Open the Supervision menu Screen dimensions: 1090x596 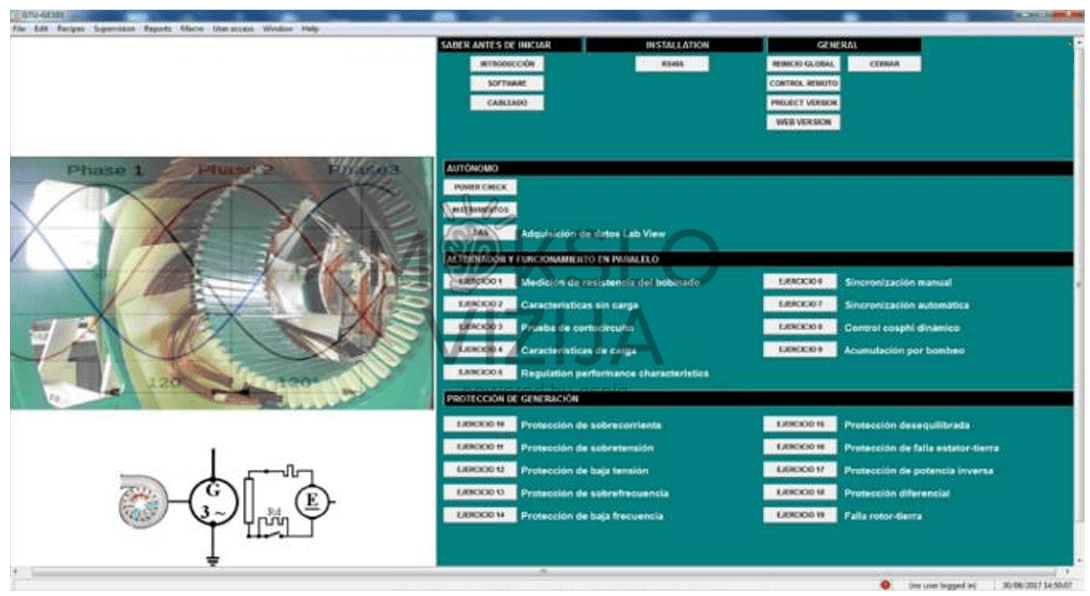pos(113,29)
